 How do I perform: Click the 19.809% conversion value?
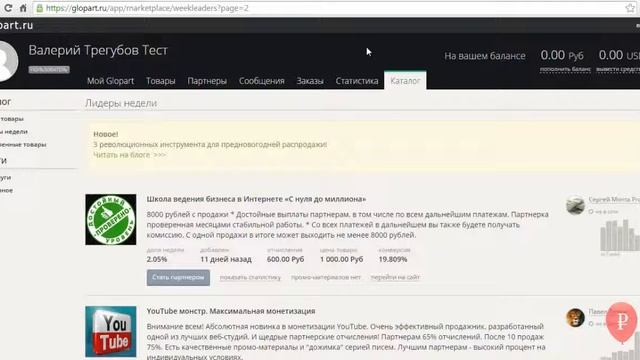point(393,259)
